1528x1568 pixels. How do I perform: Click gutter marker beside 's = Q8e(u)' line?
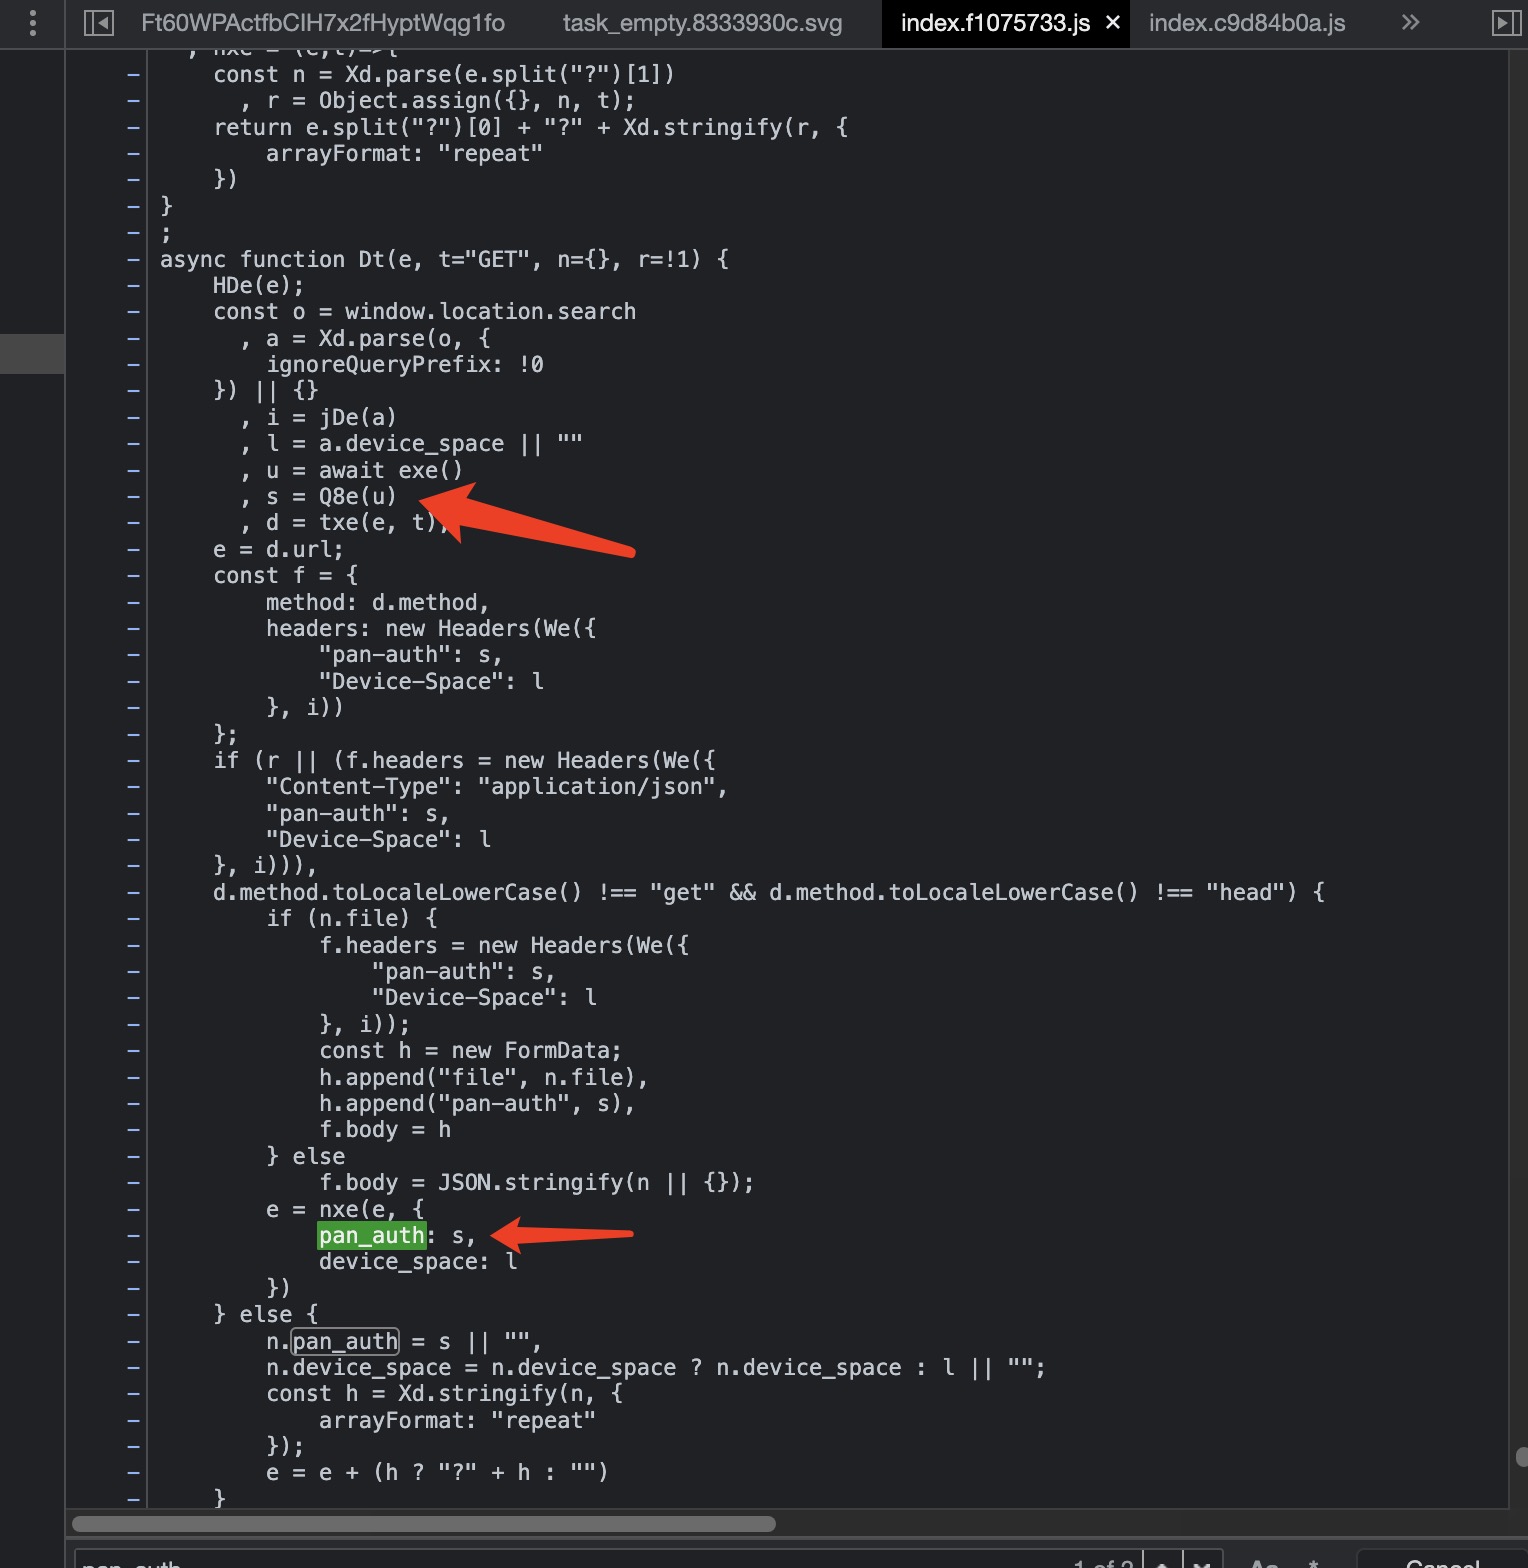tap(133, 496)
